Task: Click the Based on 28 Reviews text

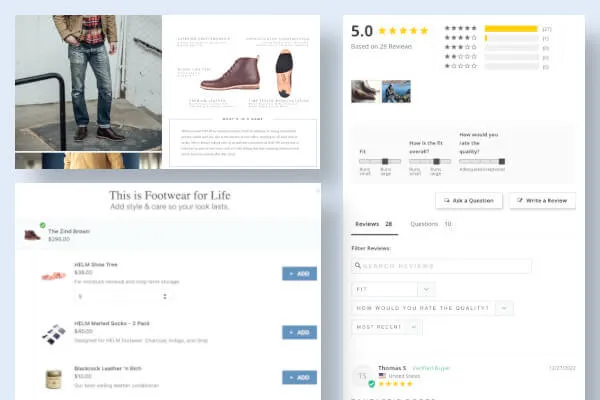Action: pyautogui.click(x=382, y=46)
